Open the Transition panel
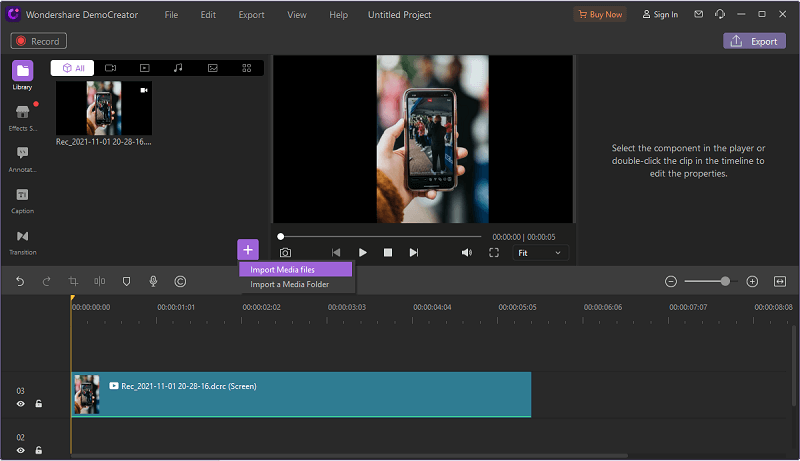 (x=22, y=242)
